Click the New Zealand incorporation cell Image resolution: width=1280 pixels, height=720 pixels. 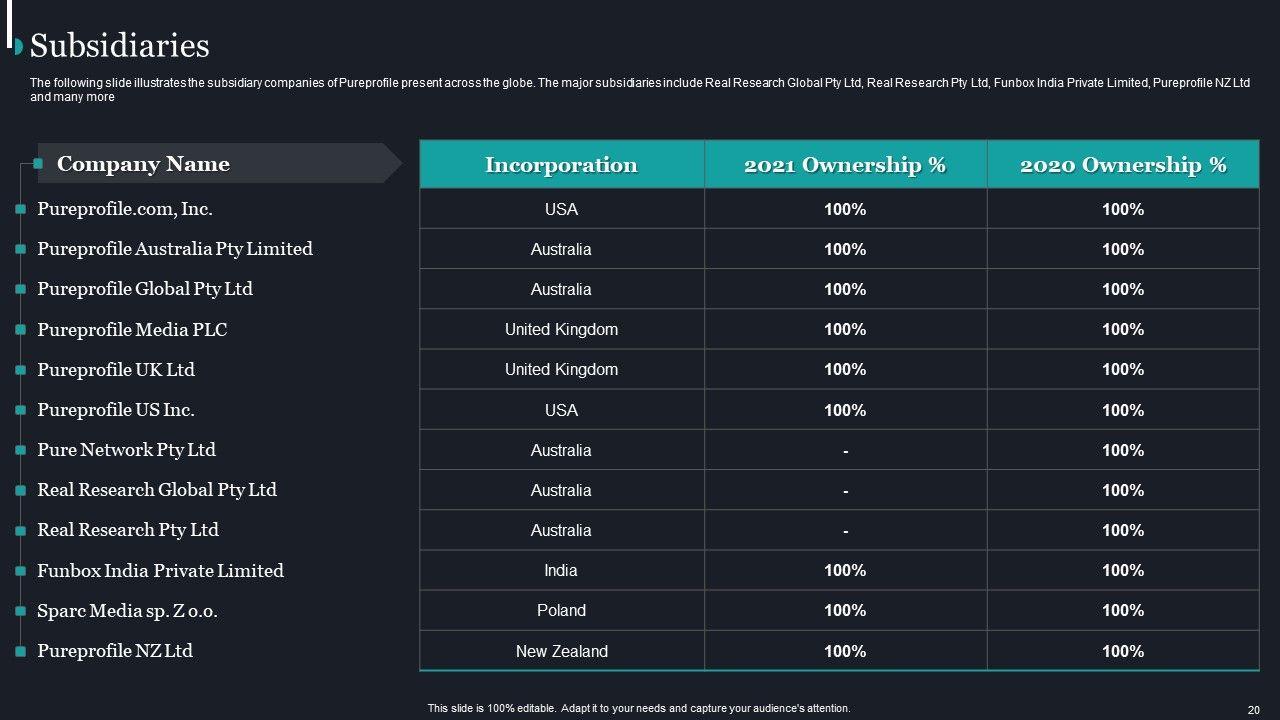(x=561, y=651)
